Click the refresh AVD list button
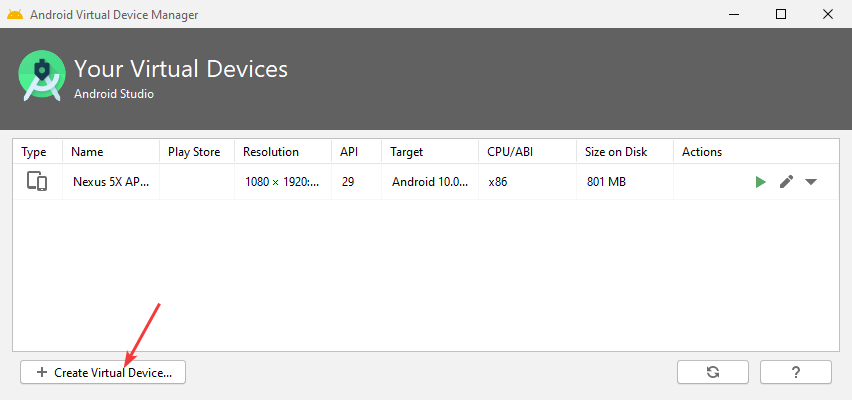 713,372
